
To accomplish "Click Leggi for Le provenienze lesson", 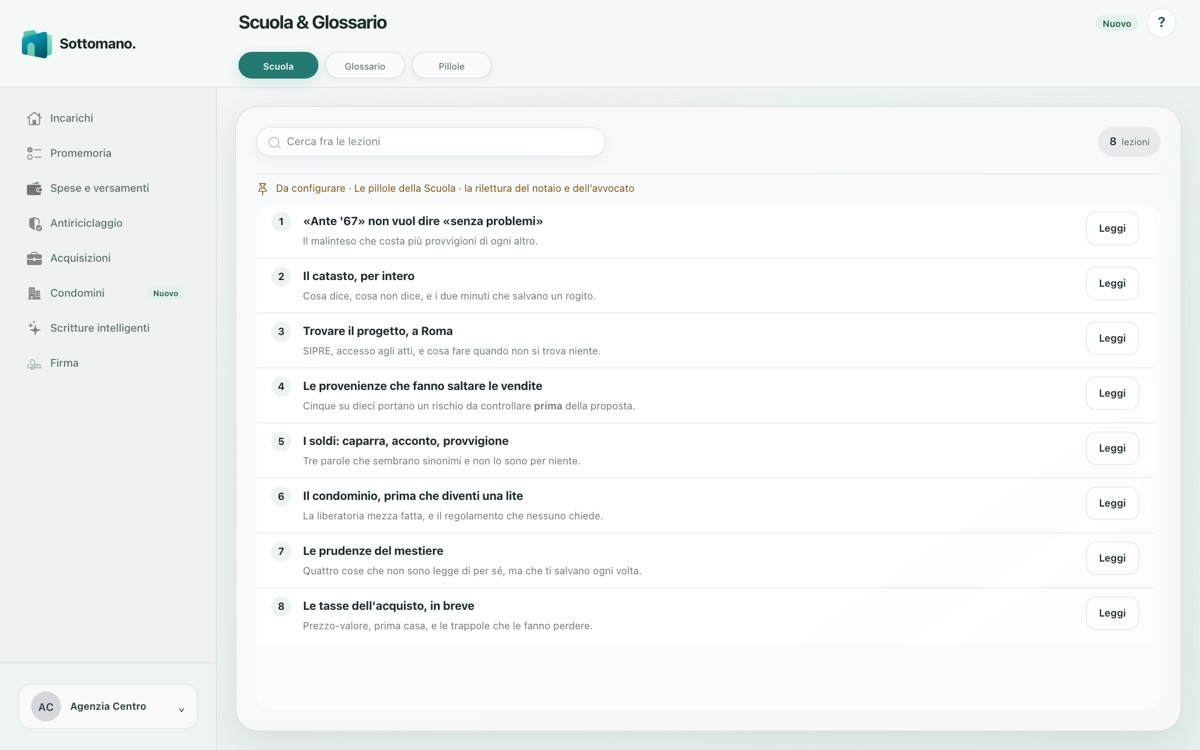I will pos(1112,393).
